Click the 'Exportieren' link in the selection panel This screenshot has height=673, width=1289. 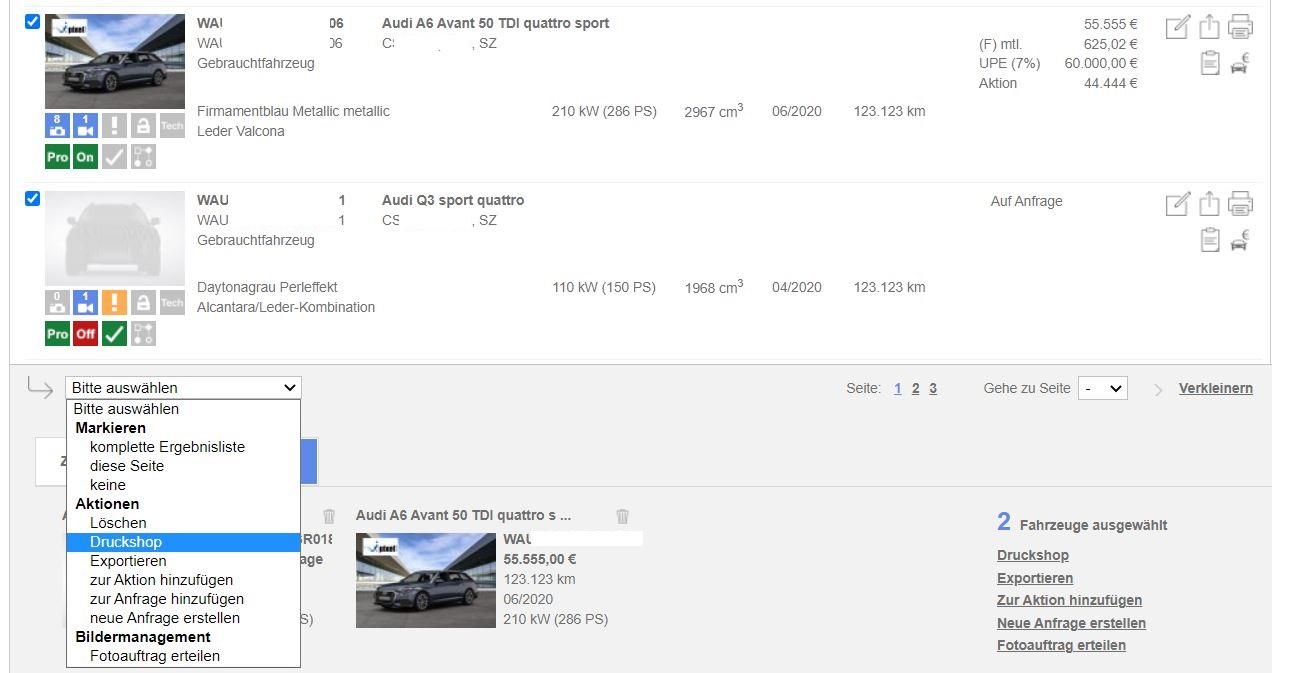tap(1035, 579)
